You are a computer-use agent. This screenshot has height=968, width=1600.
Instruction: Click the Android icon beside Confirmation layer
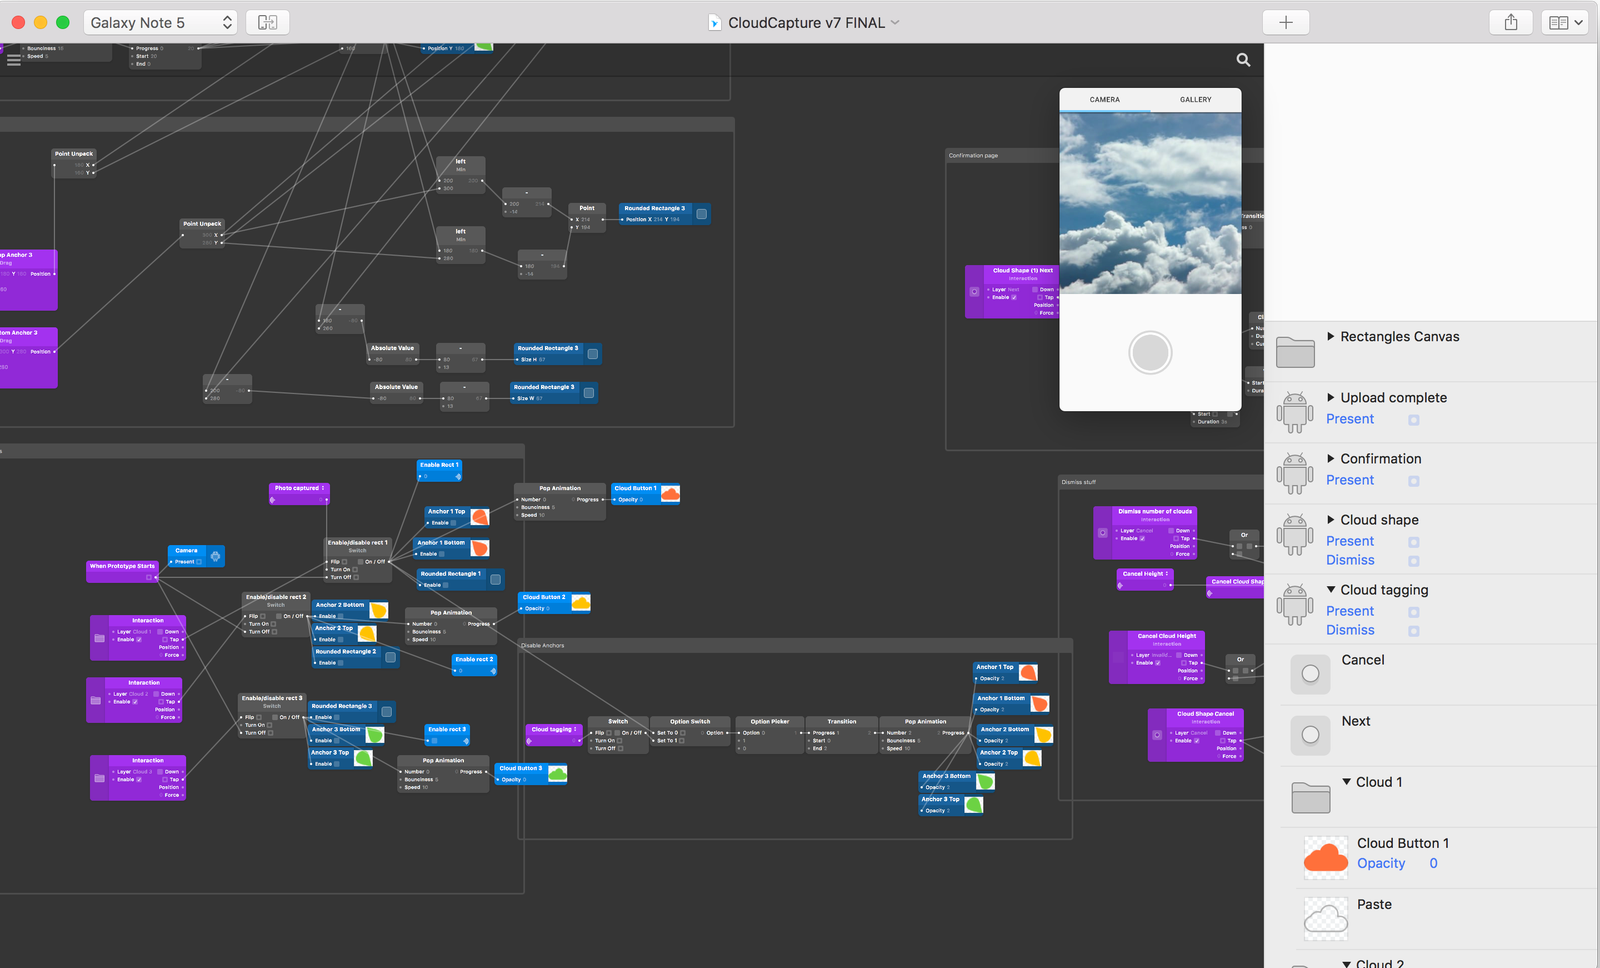coord(1295,473)
